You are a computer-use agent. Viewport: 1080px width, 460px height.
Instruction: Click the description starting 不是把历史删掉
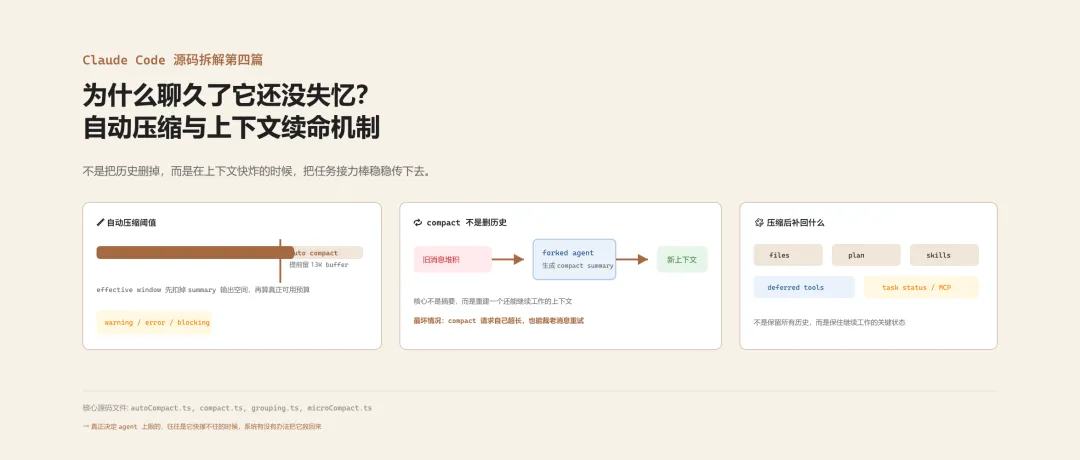pos(259,171)
